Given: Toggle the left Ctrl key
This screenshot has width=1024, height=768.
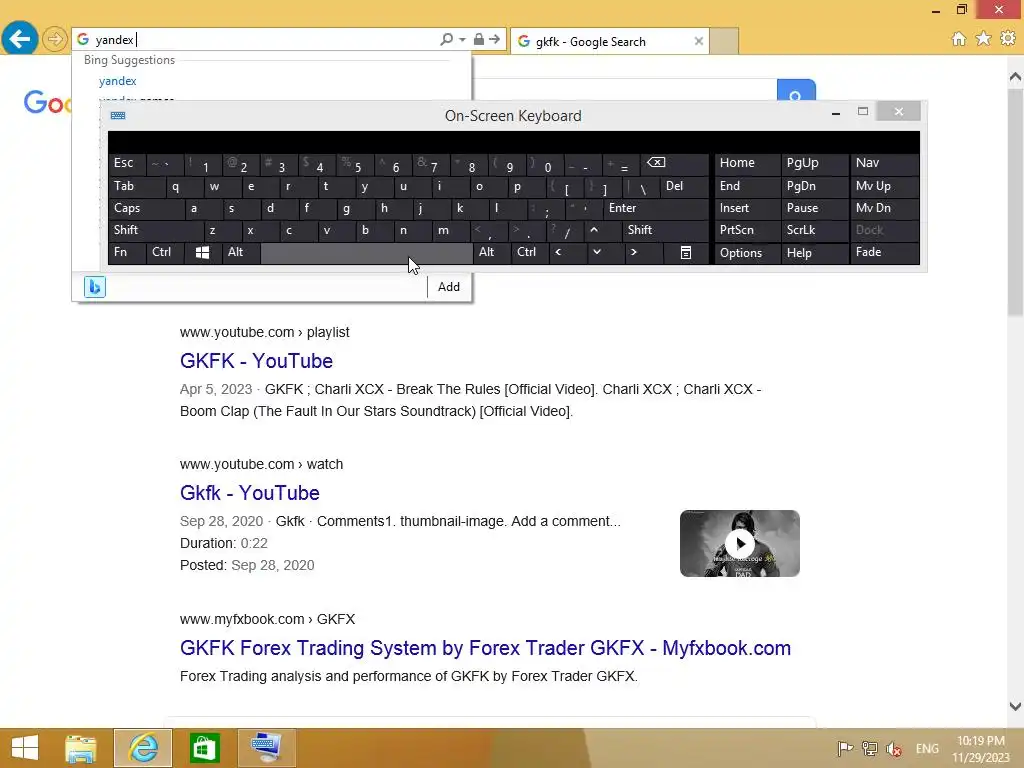Looking at the screenshot, I should tap(165, 253).
